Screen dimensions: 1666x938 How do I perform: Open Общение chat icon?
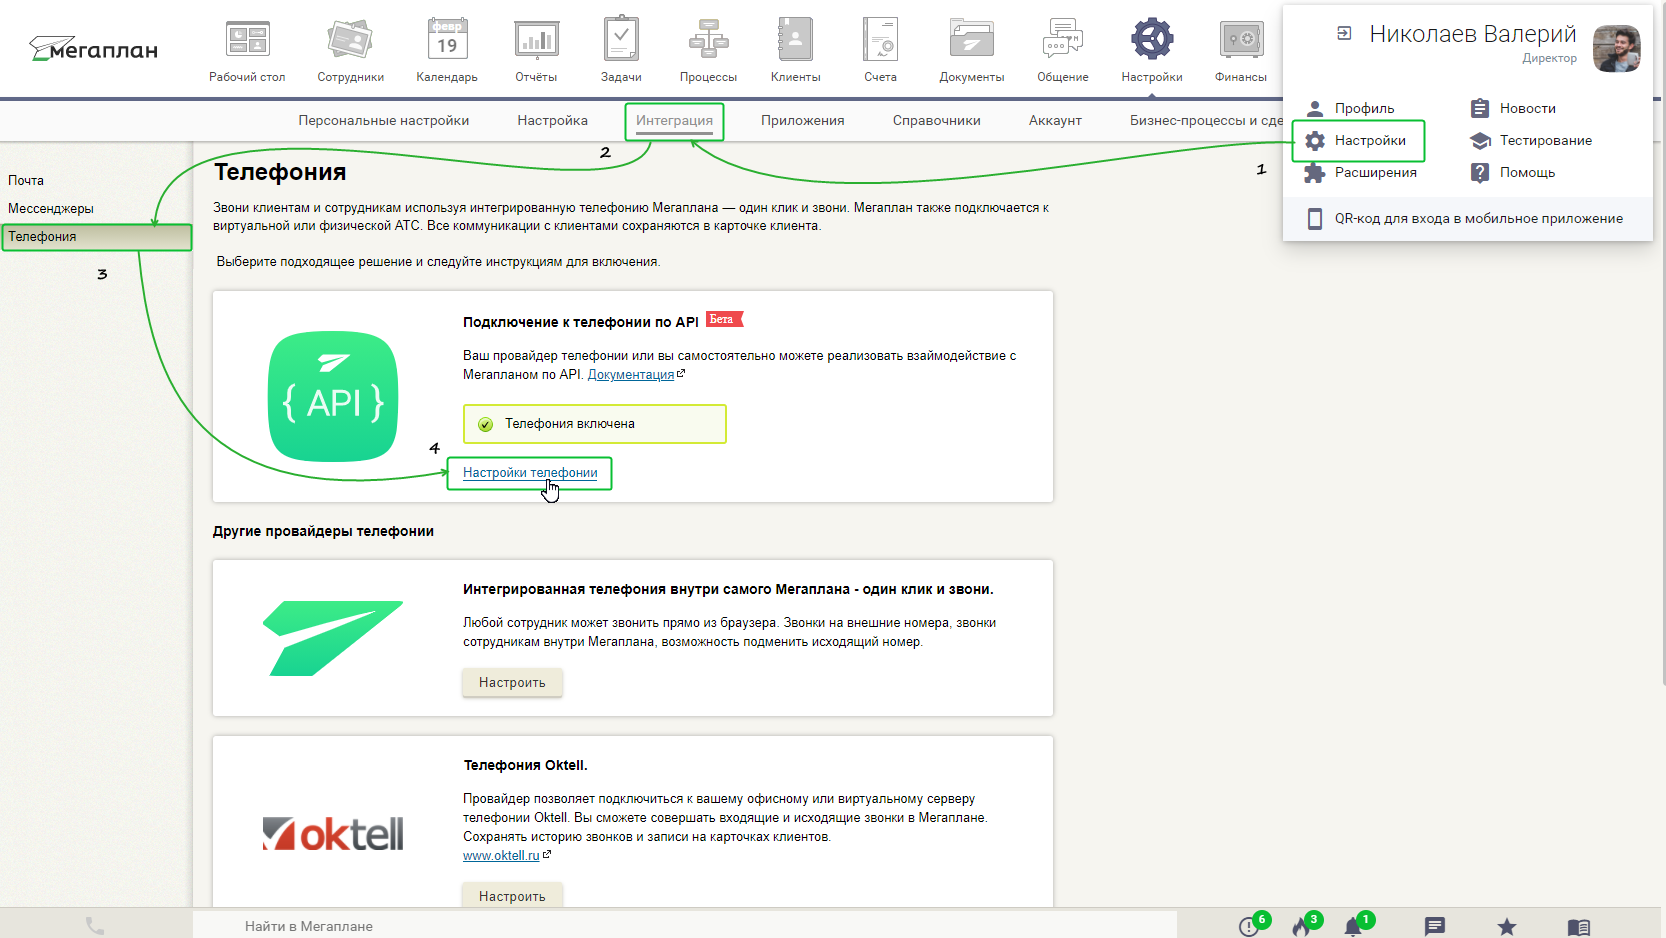coord(1062,40)
